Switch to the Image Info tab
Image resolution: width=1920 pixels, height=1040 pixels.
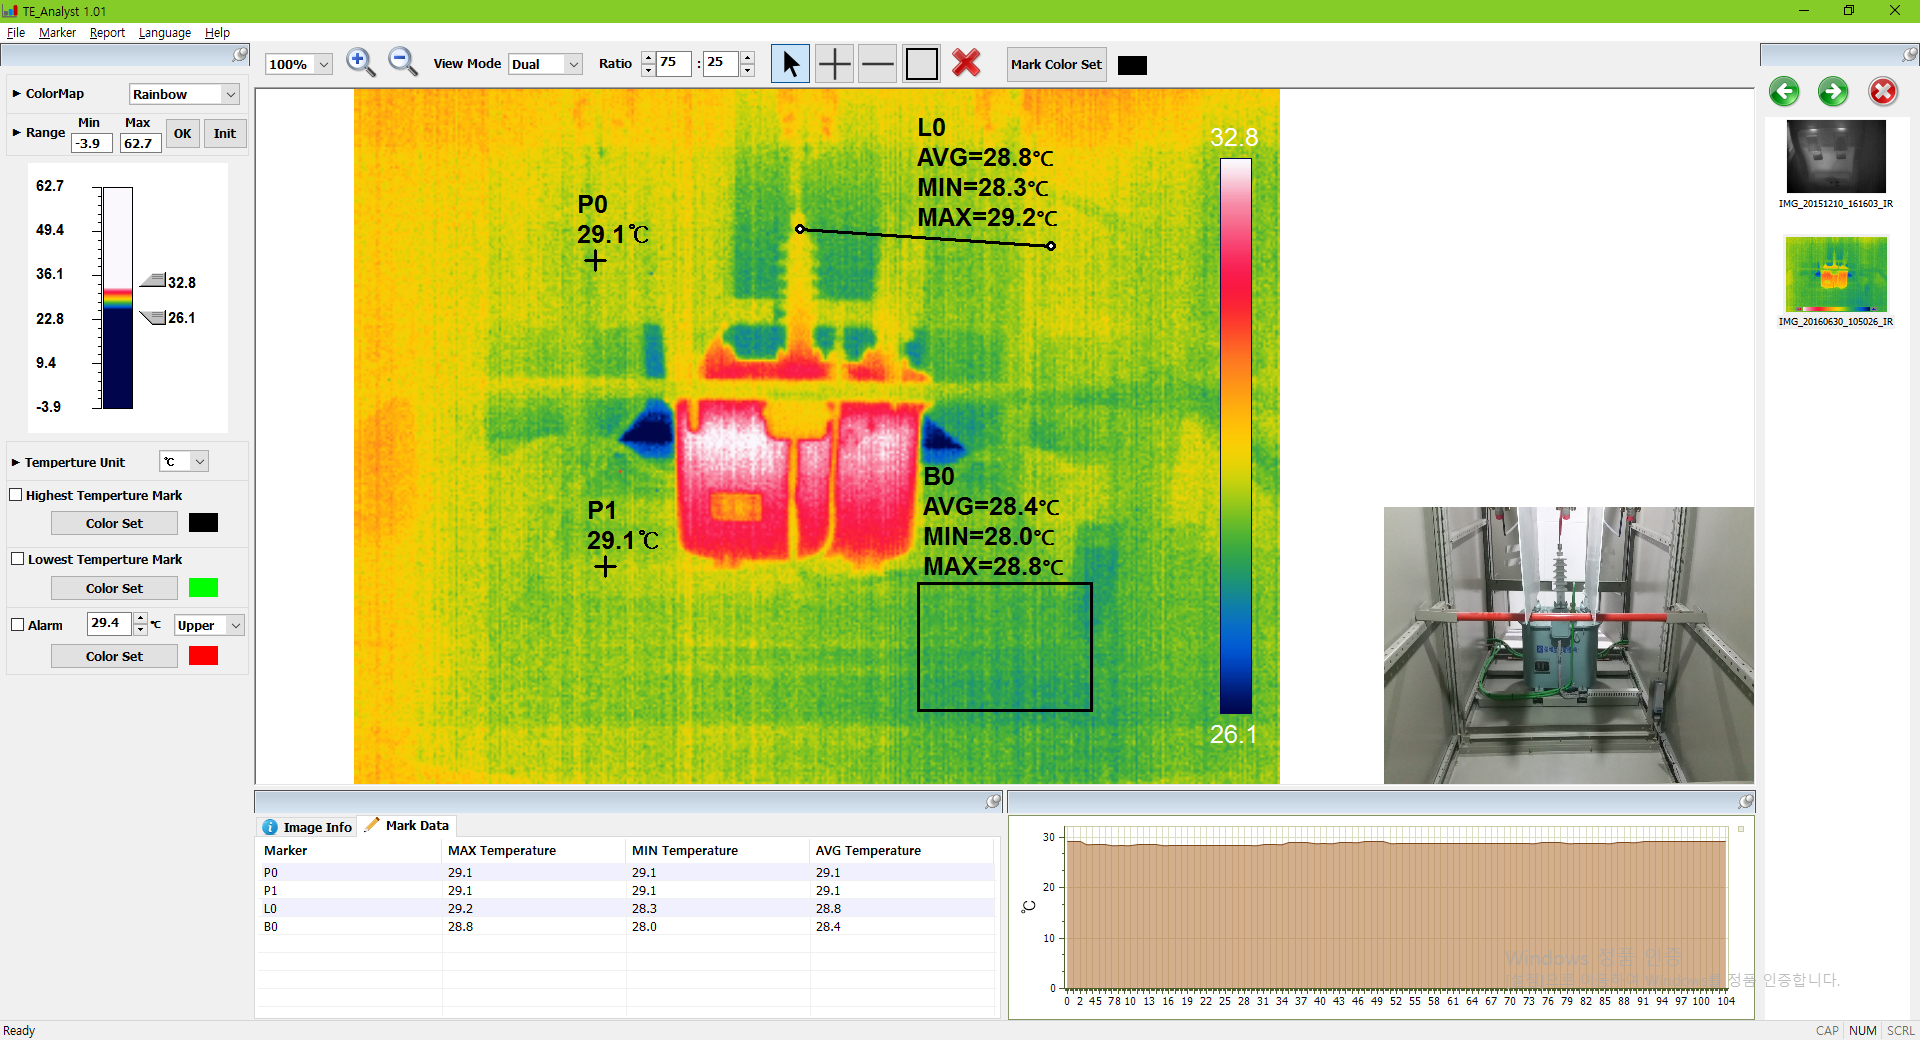pyautogui.click(x=307, y=827)
